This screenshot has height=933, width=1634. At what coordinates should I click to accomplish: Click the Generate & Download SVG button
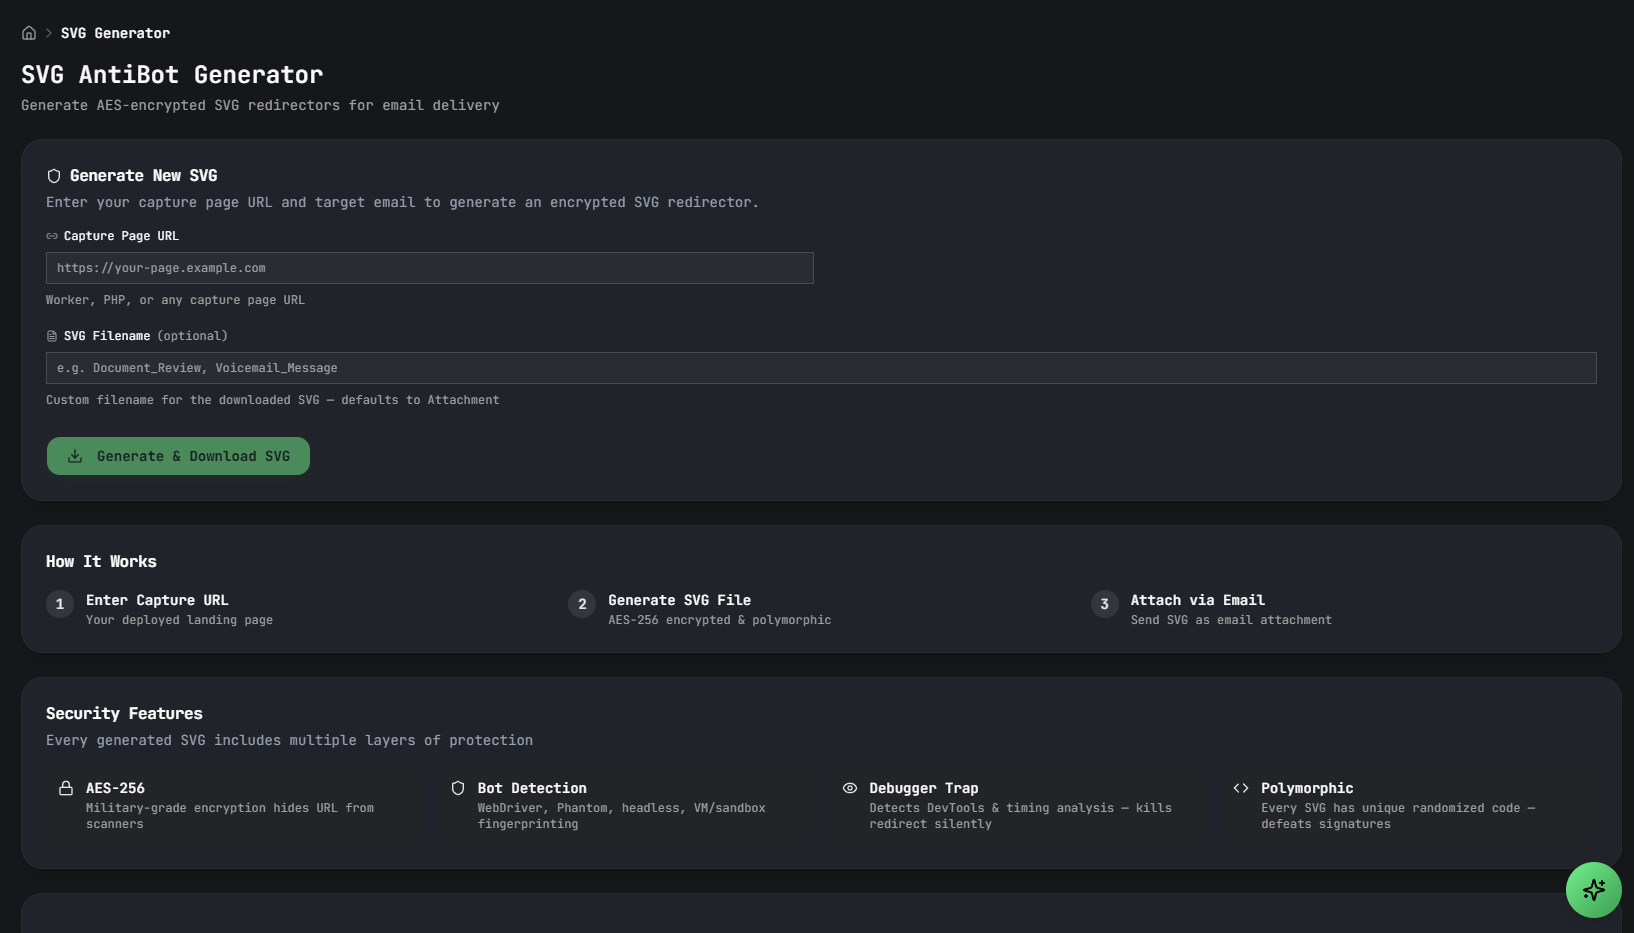tap(178, 456)
